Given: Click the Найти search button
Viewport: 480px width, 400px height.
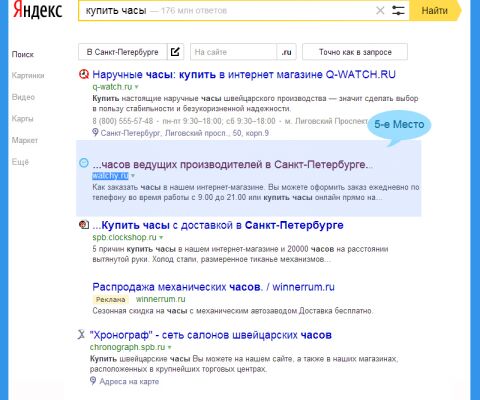Looking at the screenshot, I should pyautogui.click(x=434, y=11).
